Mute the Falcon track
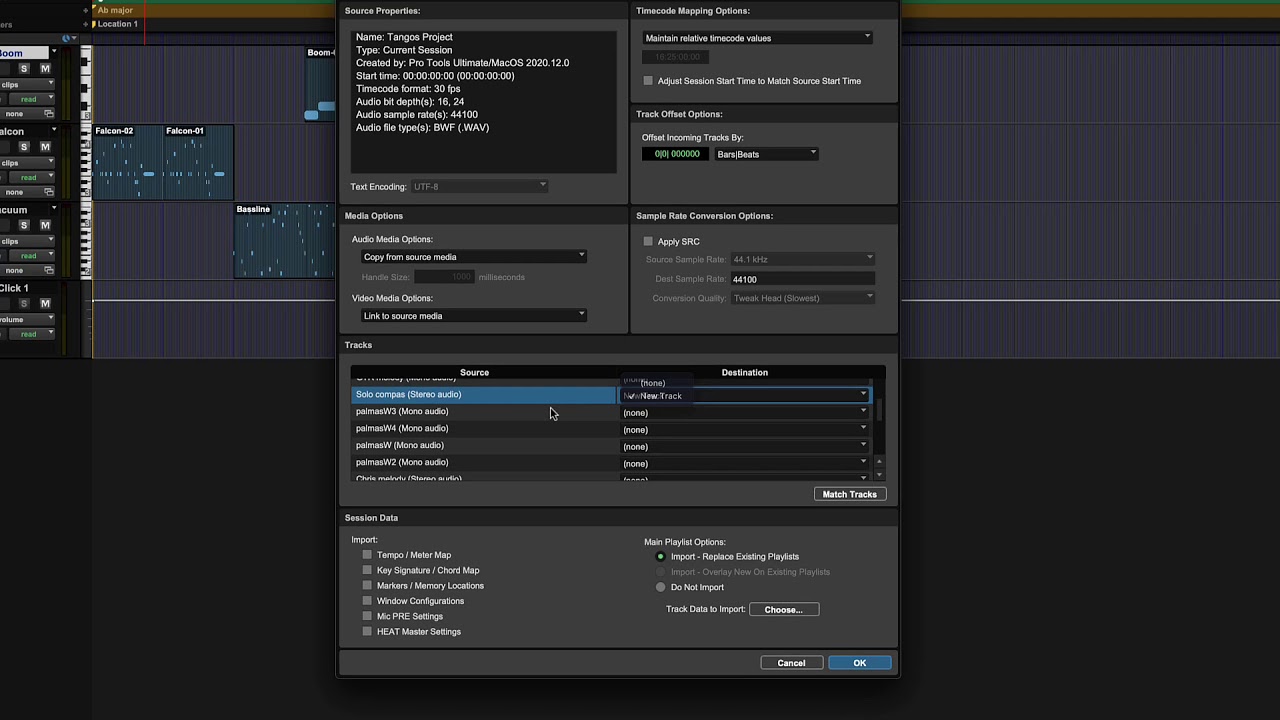The width and height of the screenshot is (1280, 720). pos(45,147)
